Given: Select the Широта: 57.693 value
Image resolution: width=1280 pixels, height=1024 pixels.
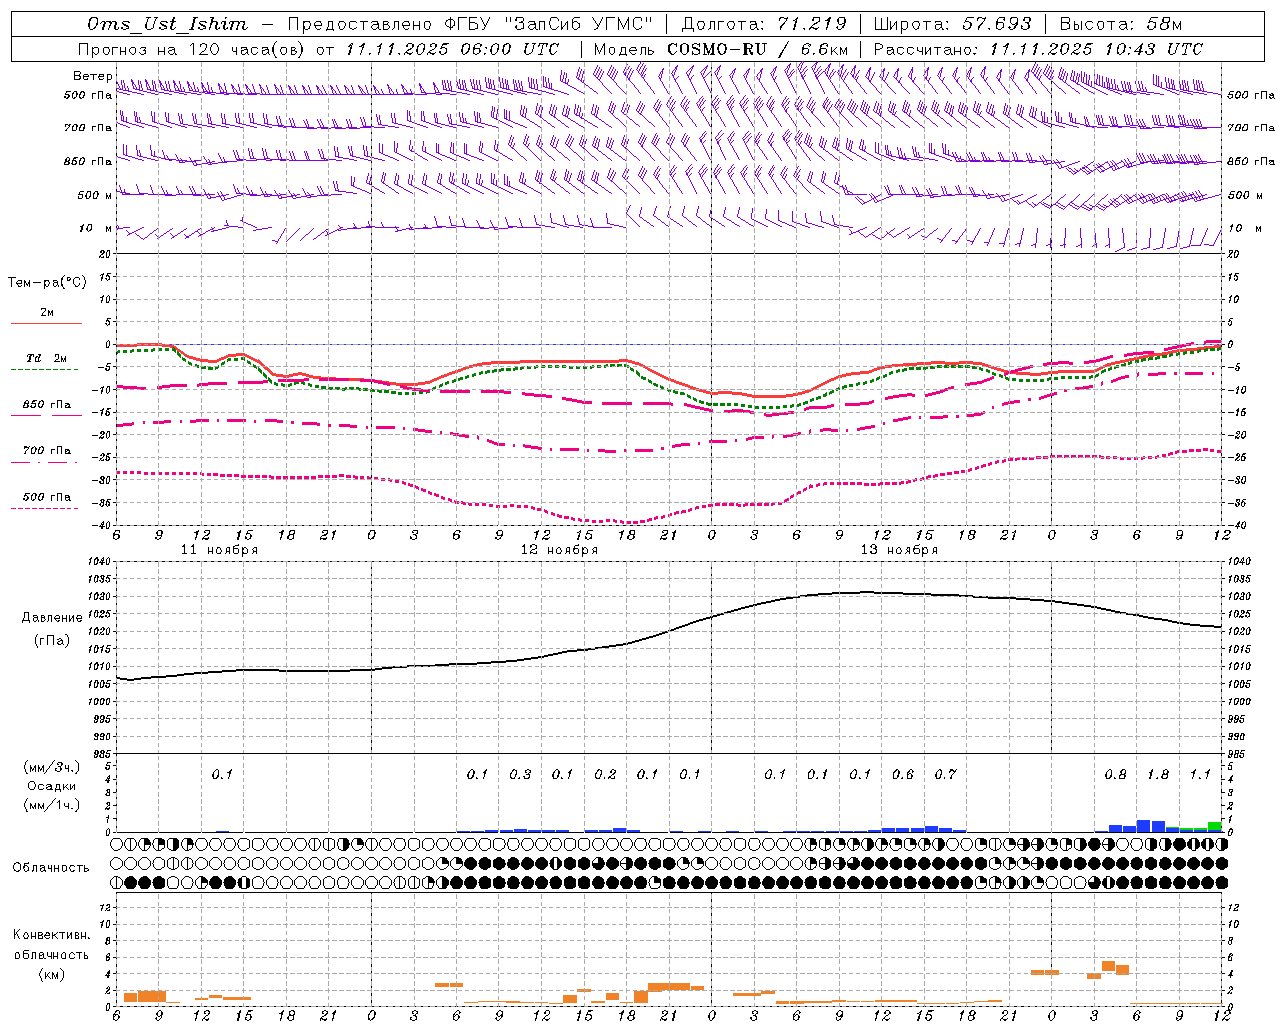Looking at the screenshot, I should pyautogui.click(x=953, y=24).
